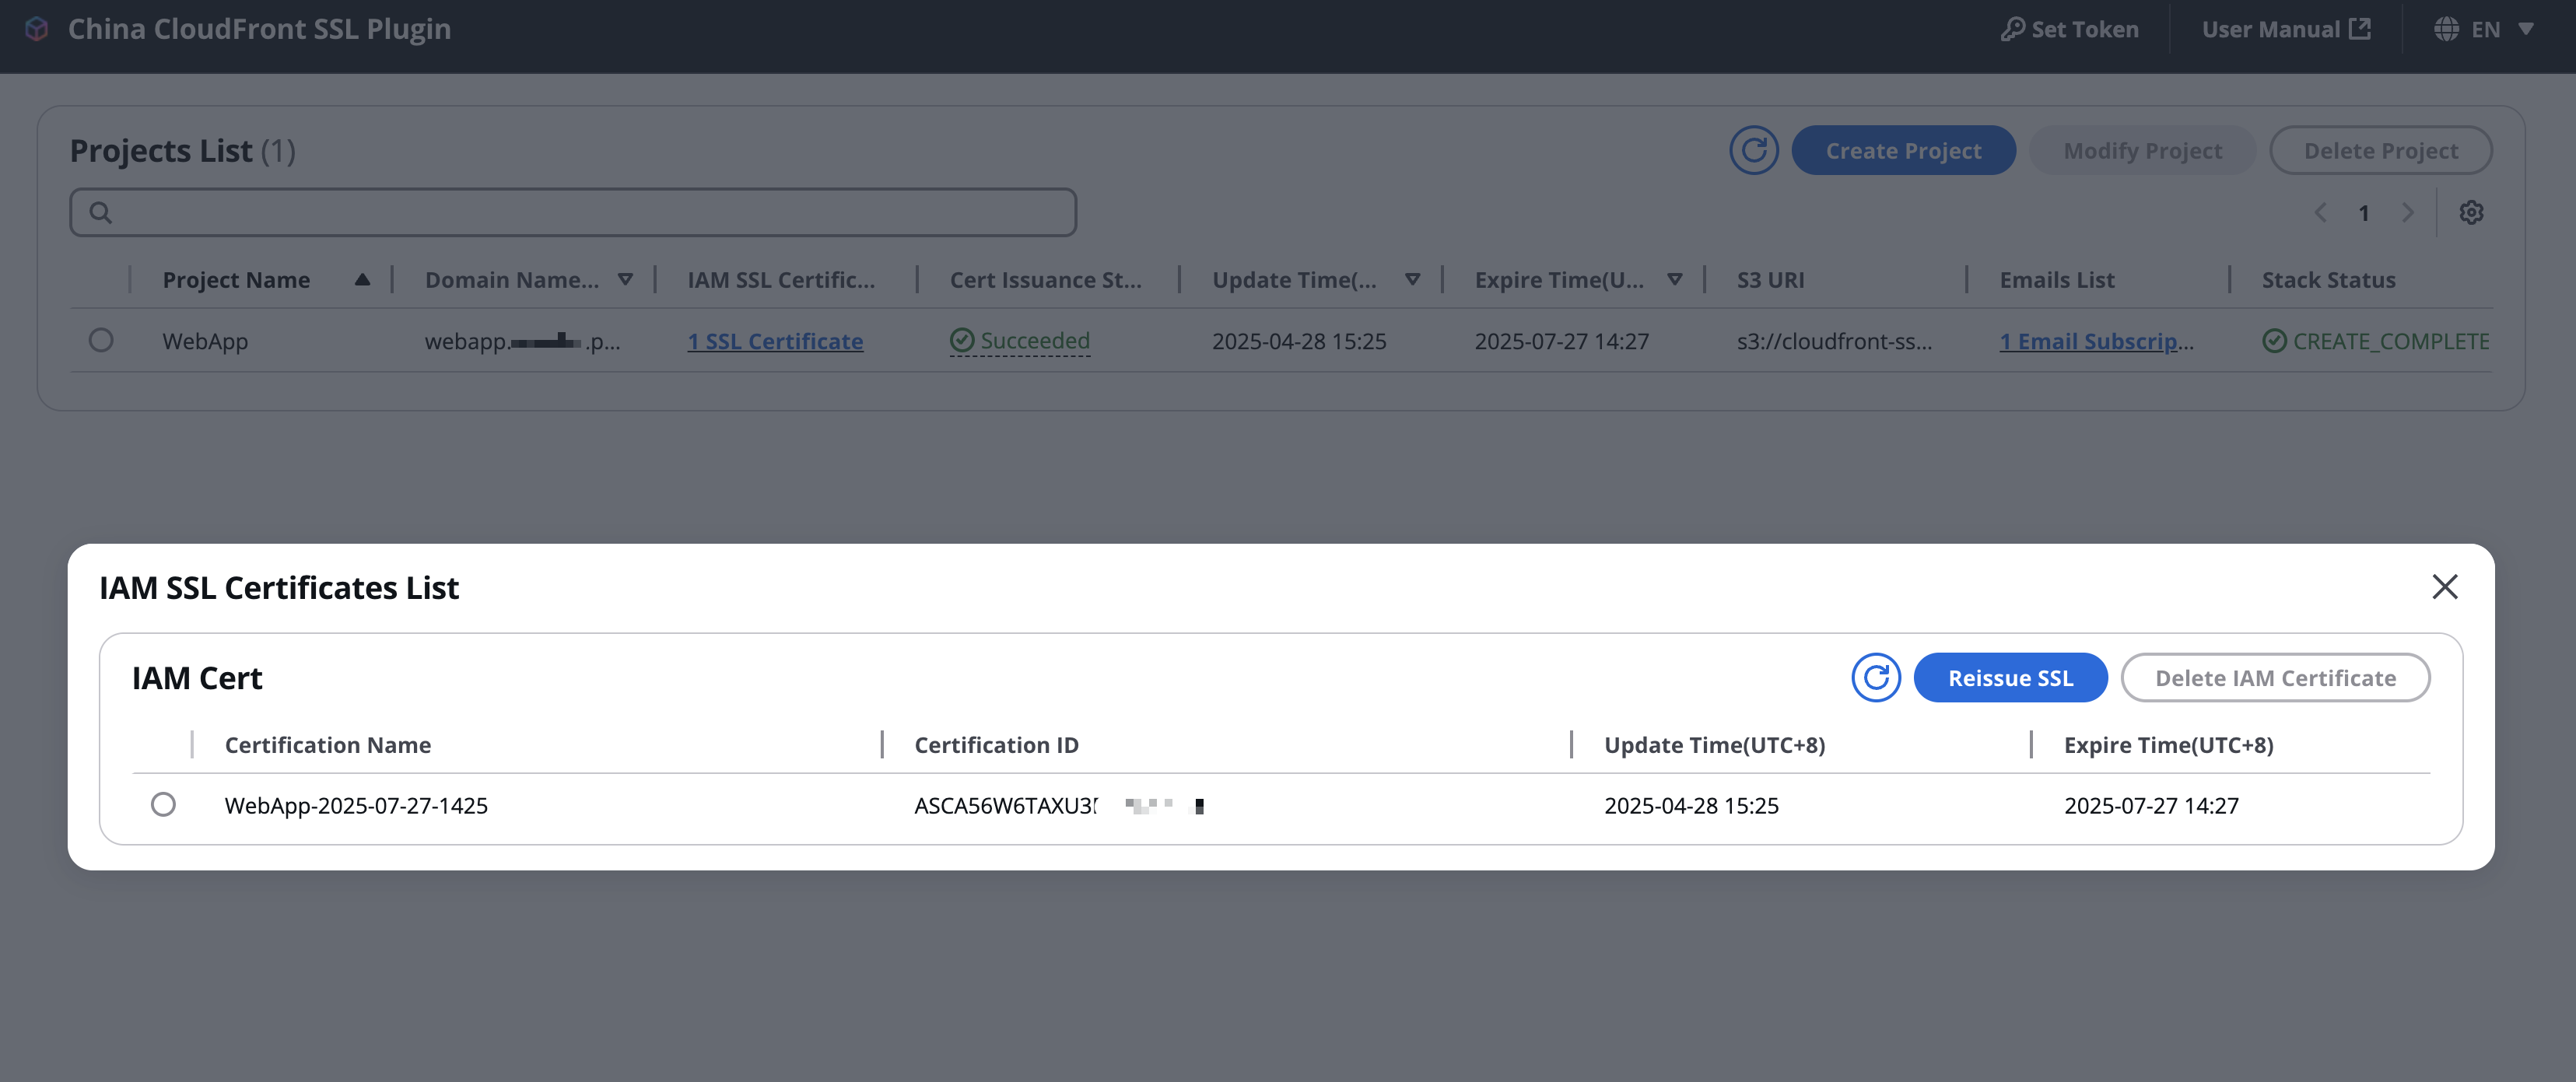Sort by Domain Name column arrow

tap(625, 280)
